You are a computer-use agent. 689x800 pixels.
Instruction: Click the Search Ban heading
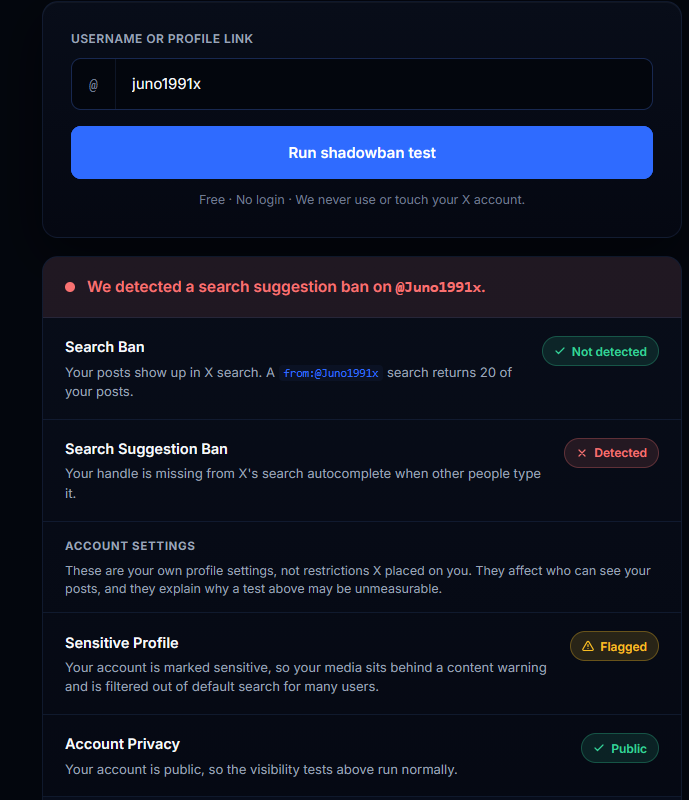pyautogui.click(x=105, y=347)
